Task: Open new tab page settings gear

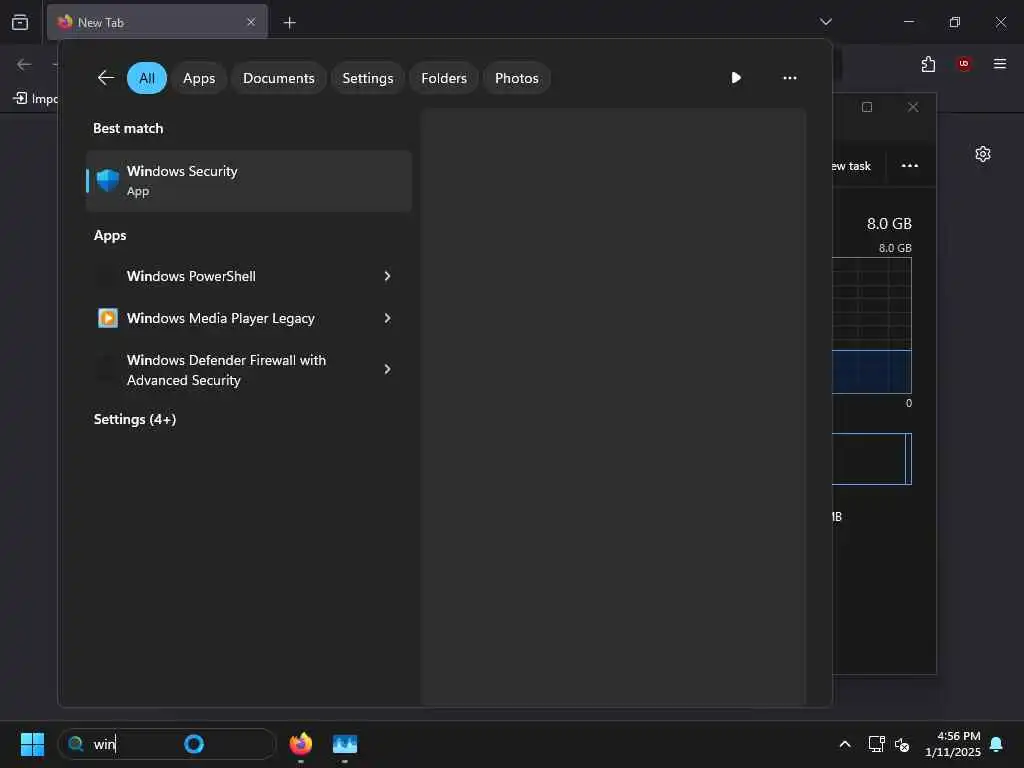Action: click(982, 154)
